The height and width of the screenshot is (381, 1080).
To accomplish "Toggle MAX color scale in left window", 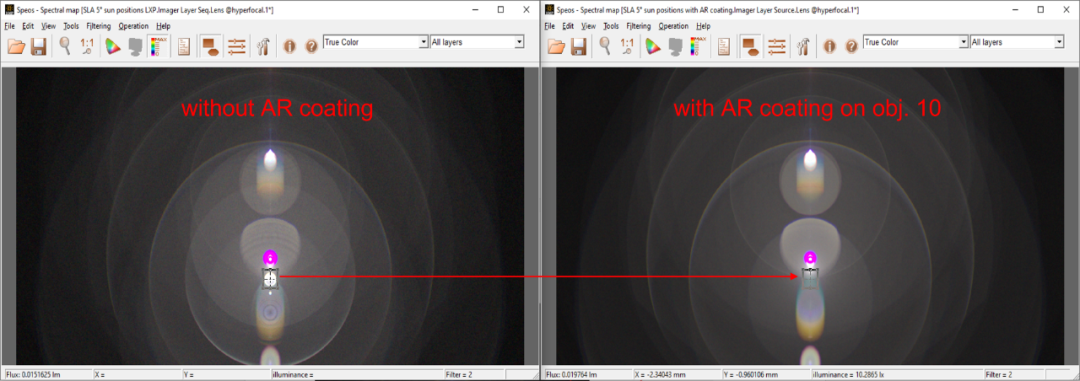I will click(158, 46).
